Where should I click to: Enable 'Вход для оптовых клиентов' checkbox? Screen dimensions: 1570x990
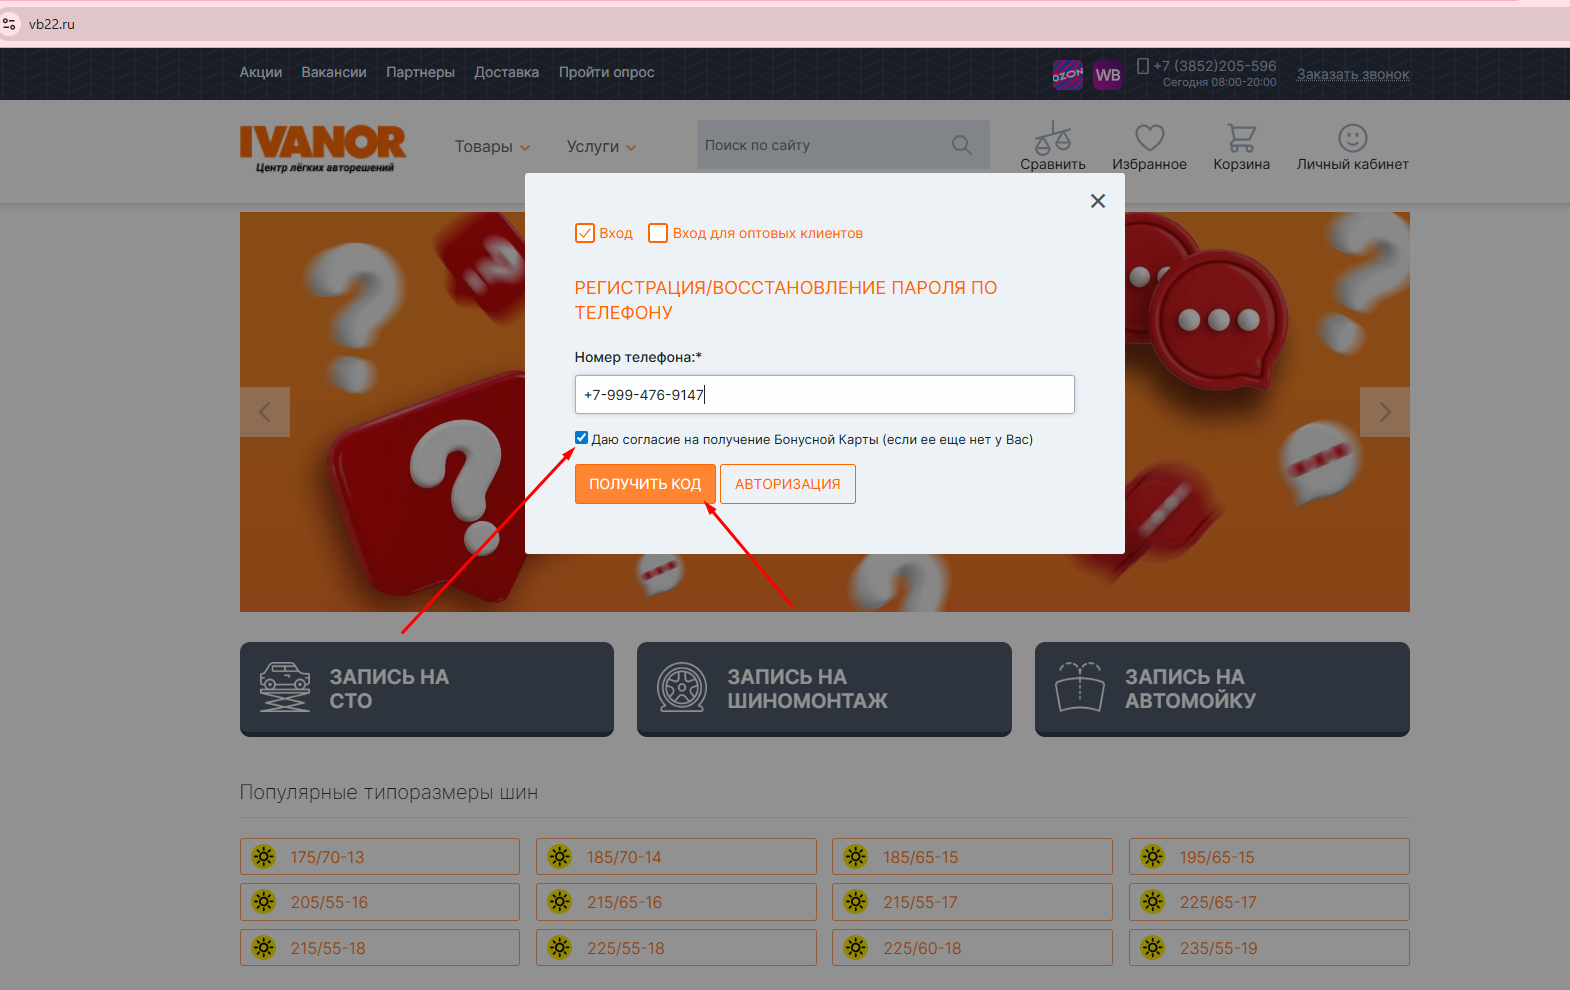click(x=658, y=233)
